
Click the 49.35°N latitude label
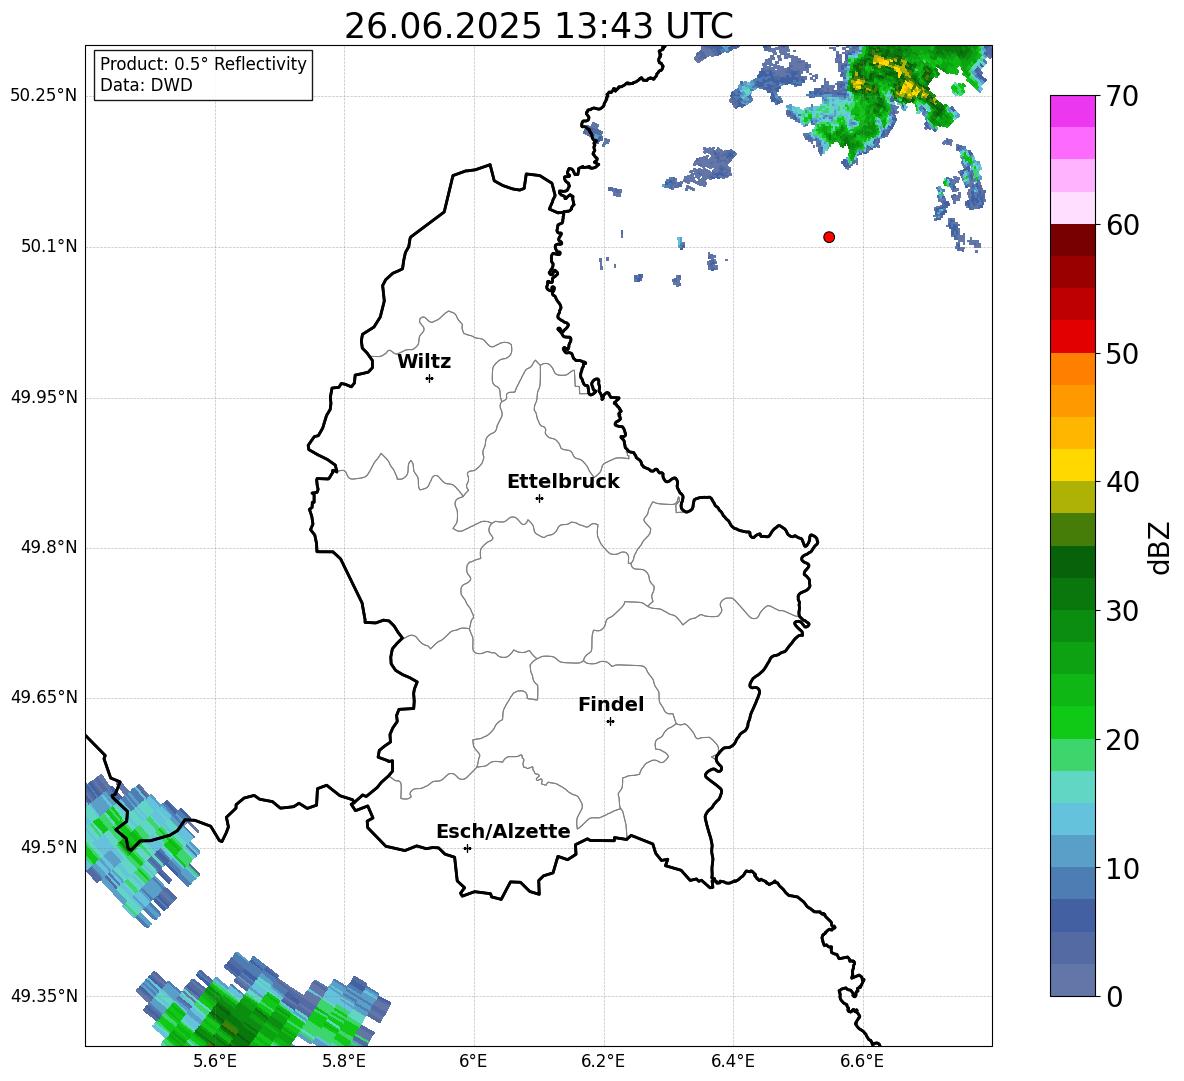[44, 996]
